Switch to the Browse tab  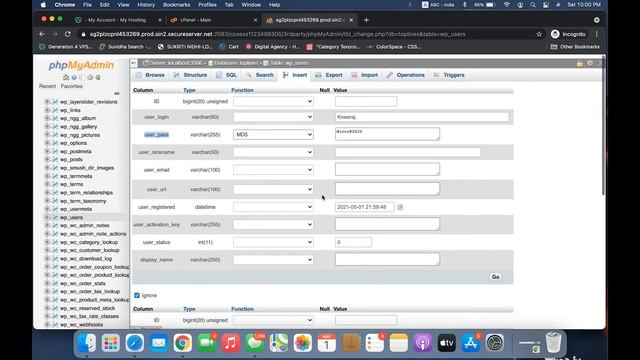click(x=150, y=75)
